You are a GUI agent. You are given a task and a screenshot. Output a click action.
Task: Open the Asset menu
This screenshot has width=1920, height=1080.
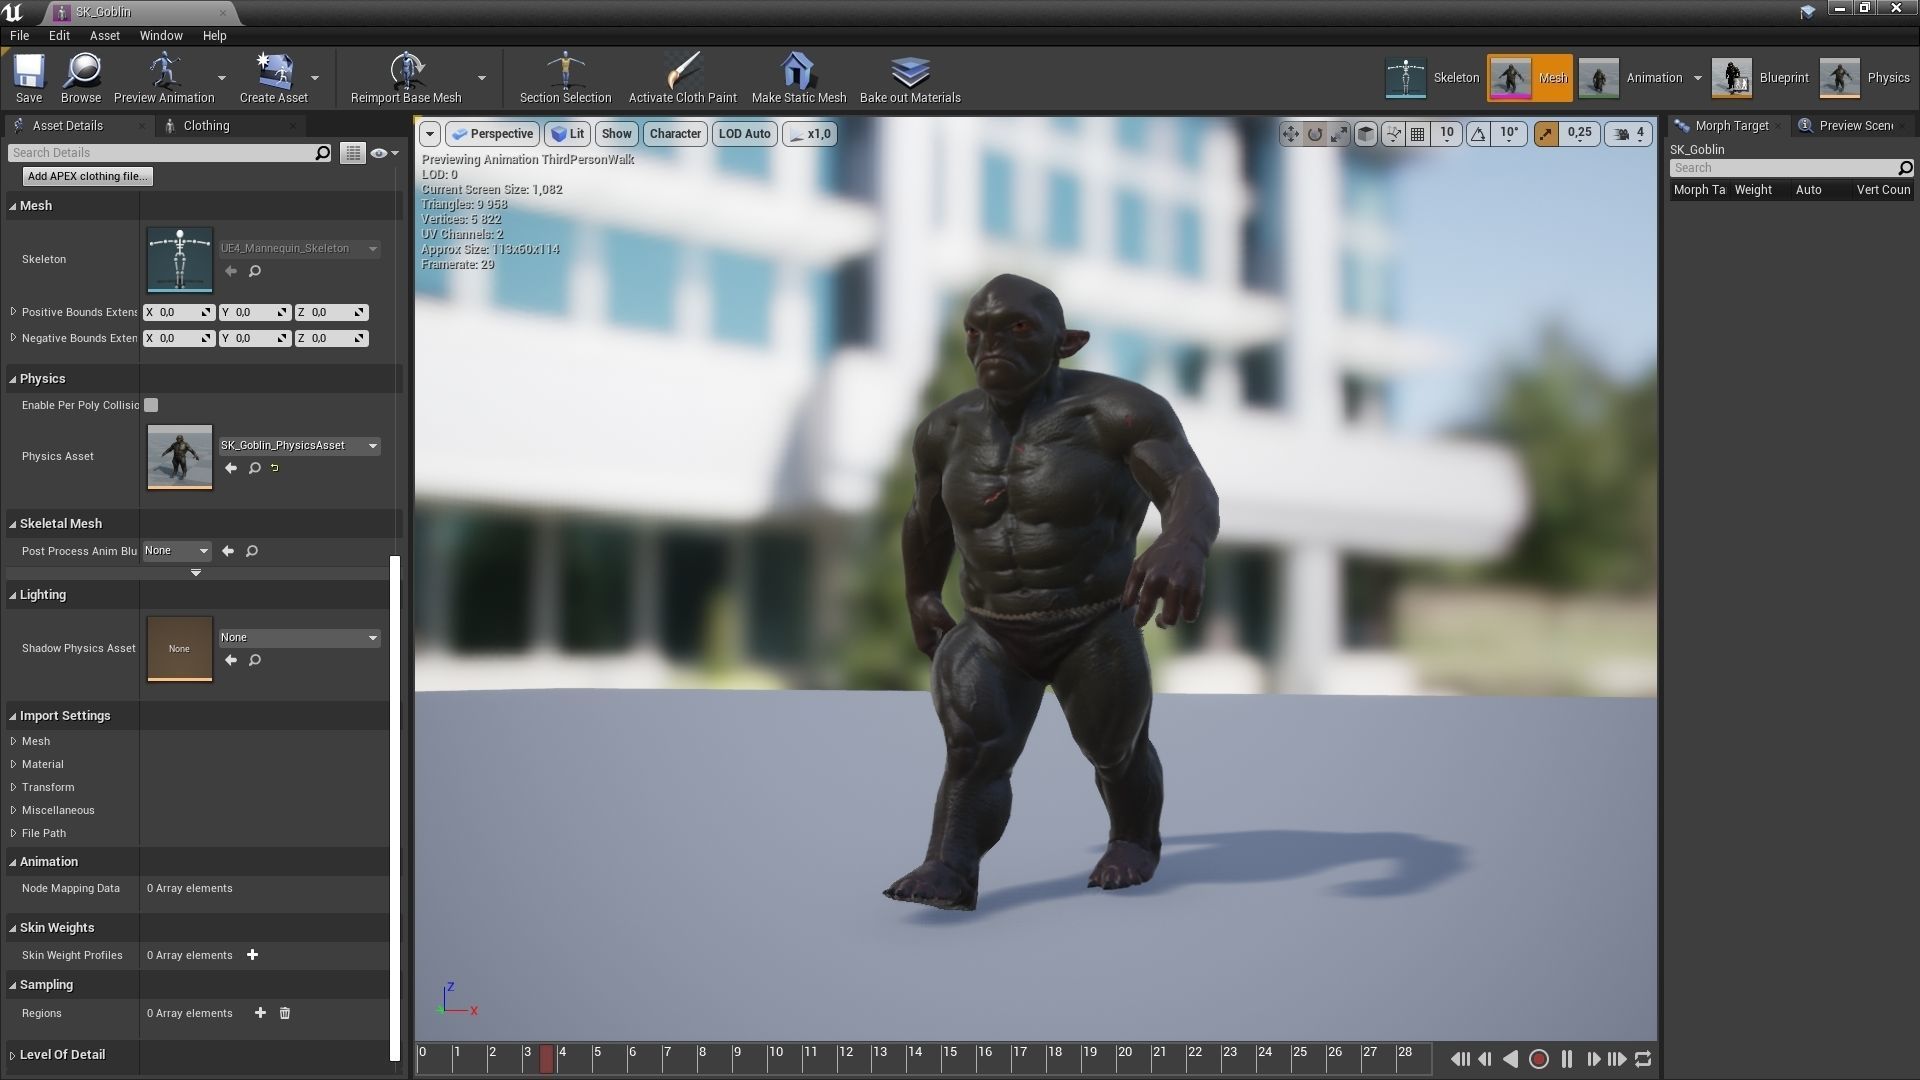(104, 35)
